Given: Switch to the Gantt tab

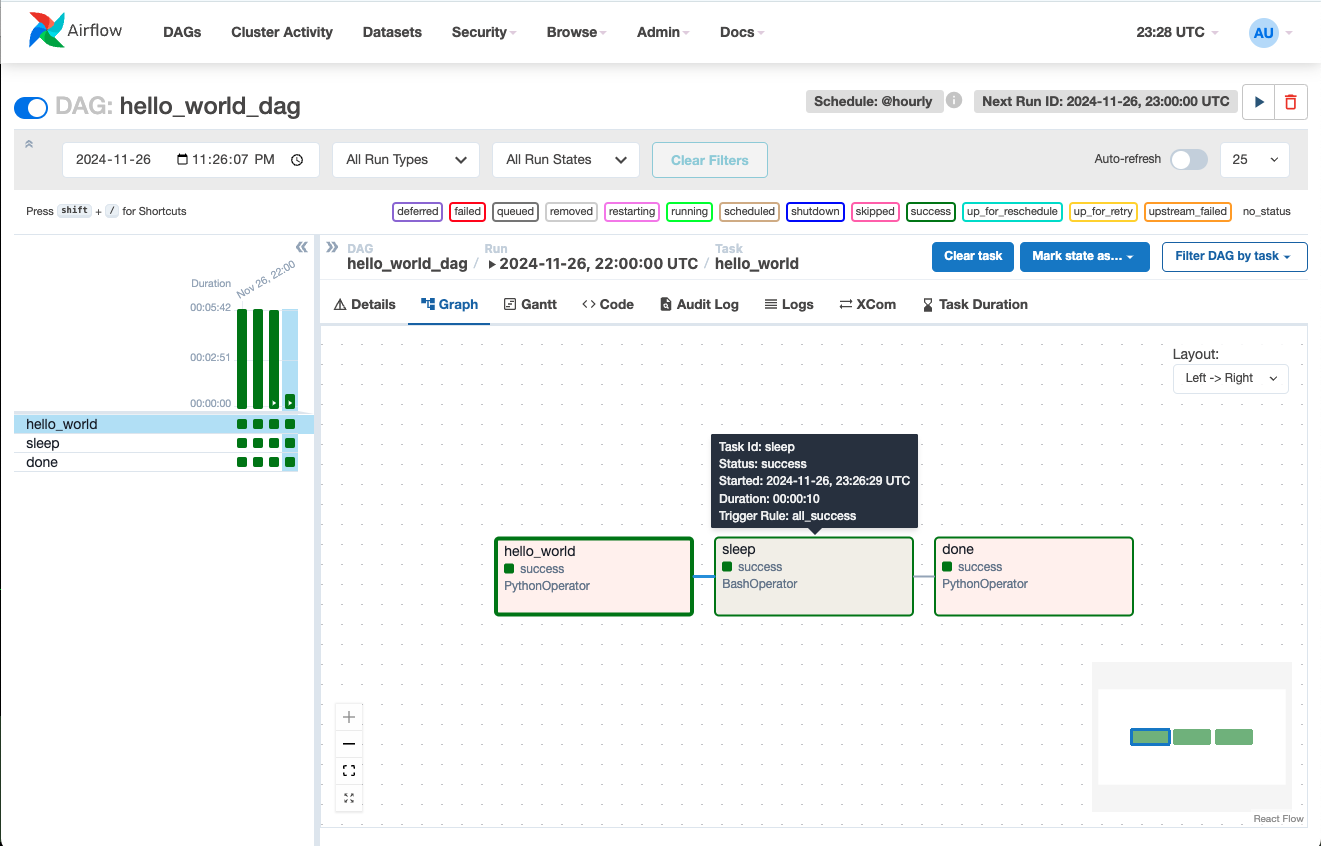Looking at the screenshot, I should (x=530, y=304).
